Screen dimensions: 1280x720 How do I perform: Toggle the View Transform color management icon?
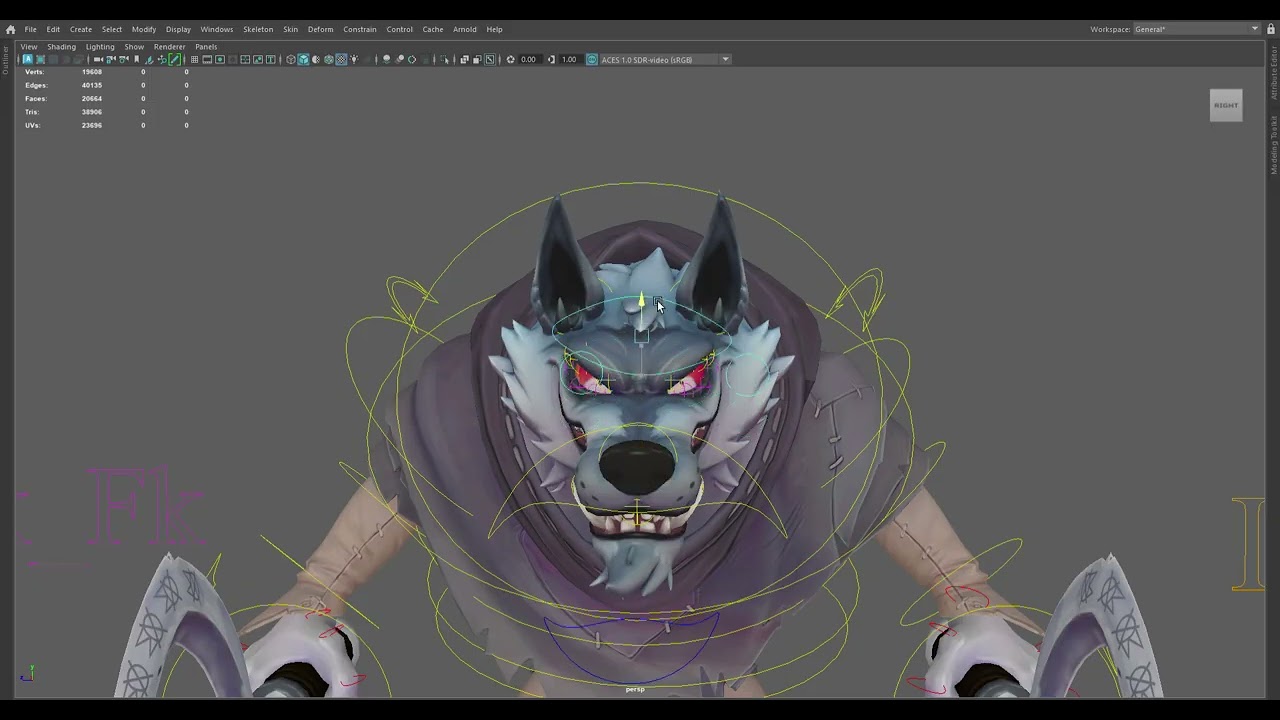pos(591,59)
